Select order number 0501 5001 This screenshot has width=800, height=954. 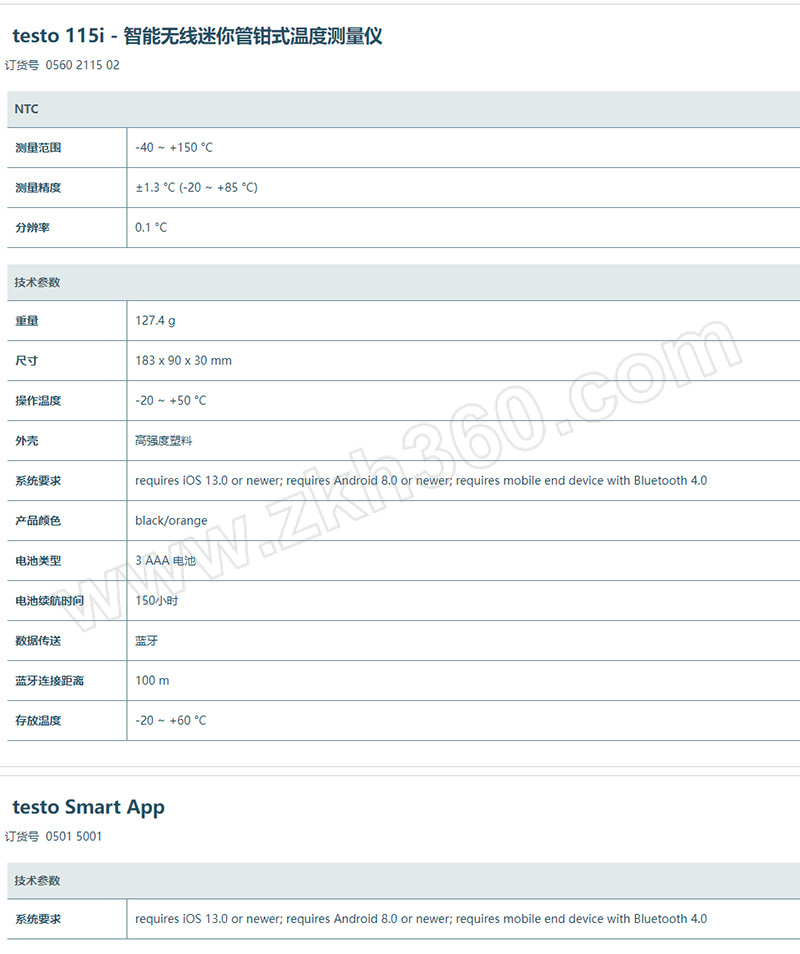pyautogui.click(x=74, y=837)
